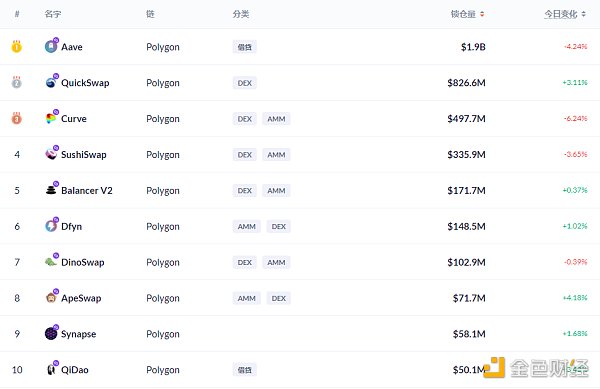The width and height of the screenshot is (600, 389).
Task: Select the AMM tag in Curve row
Action: point(276,119)
